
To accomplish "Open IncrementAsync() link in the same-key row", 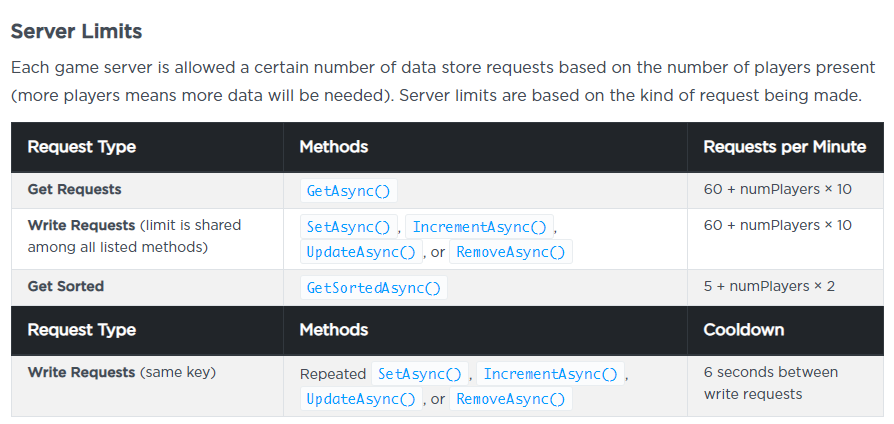I will 551,374.
